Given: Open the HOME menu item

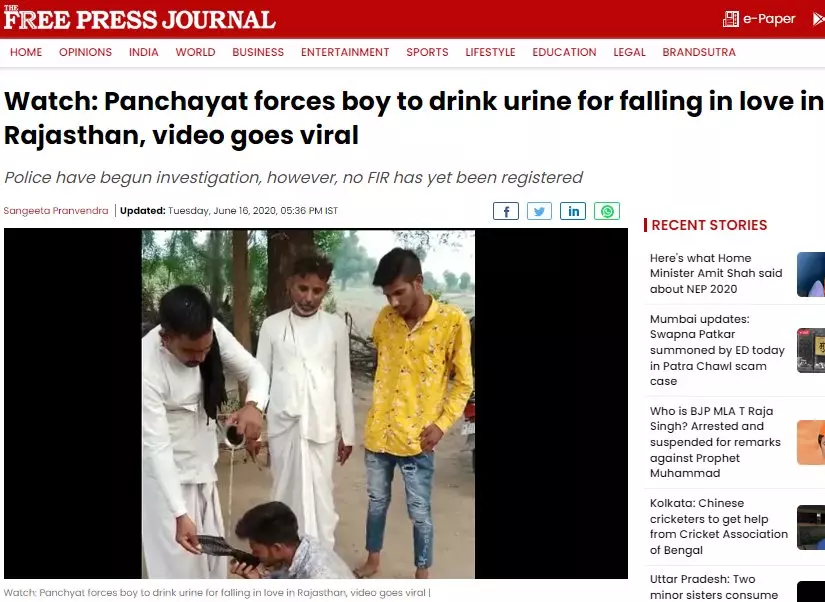Looking at the screenshot, I should pyautogui.click(x=26, y=52).
